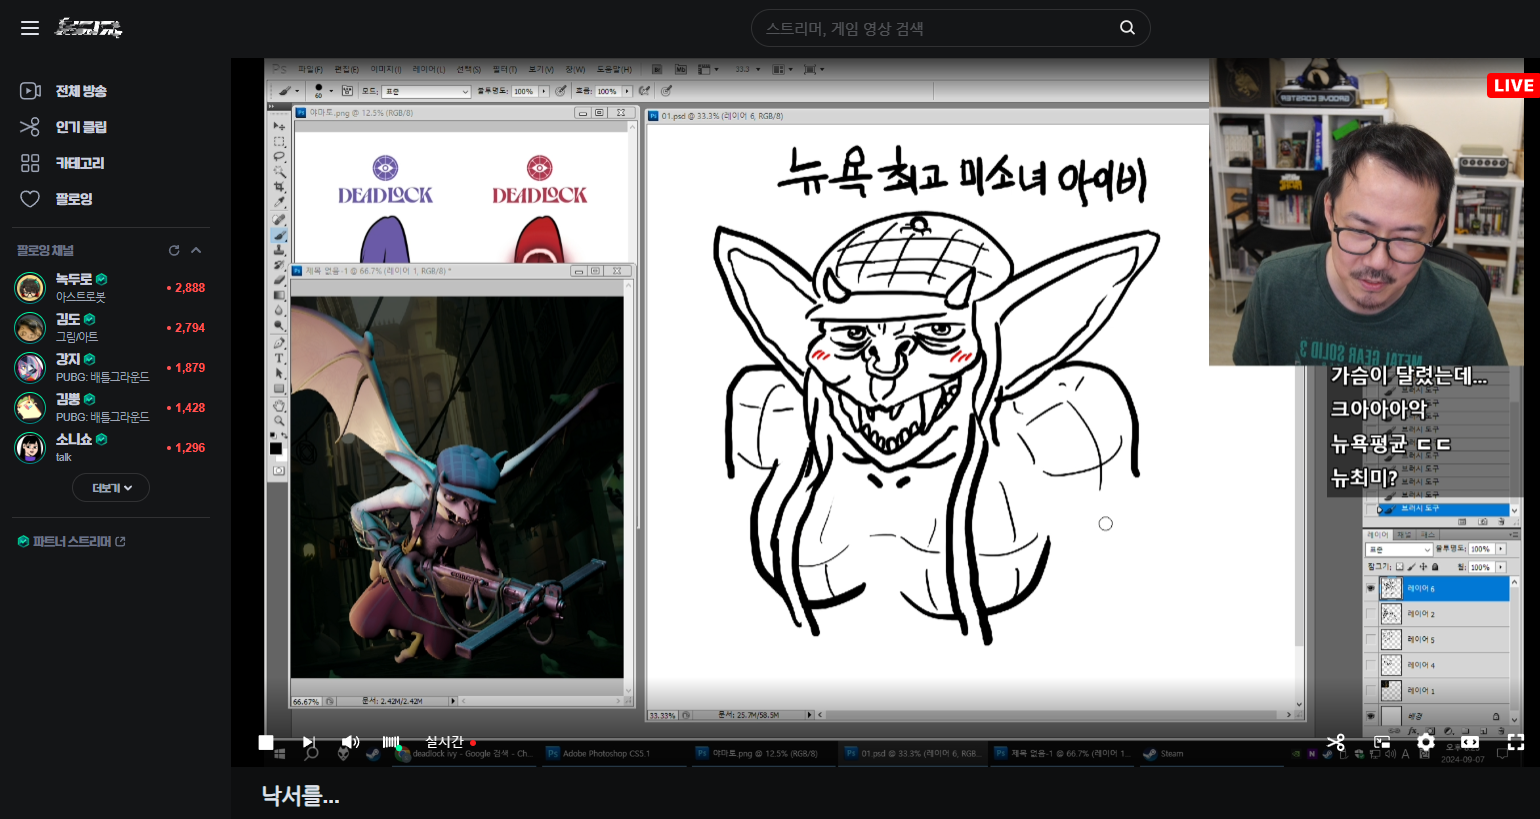Open the 불투명도 slider arrow in the options bar
This screenshot has width=1540, height=819.
pos(544,91)
